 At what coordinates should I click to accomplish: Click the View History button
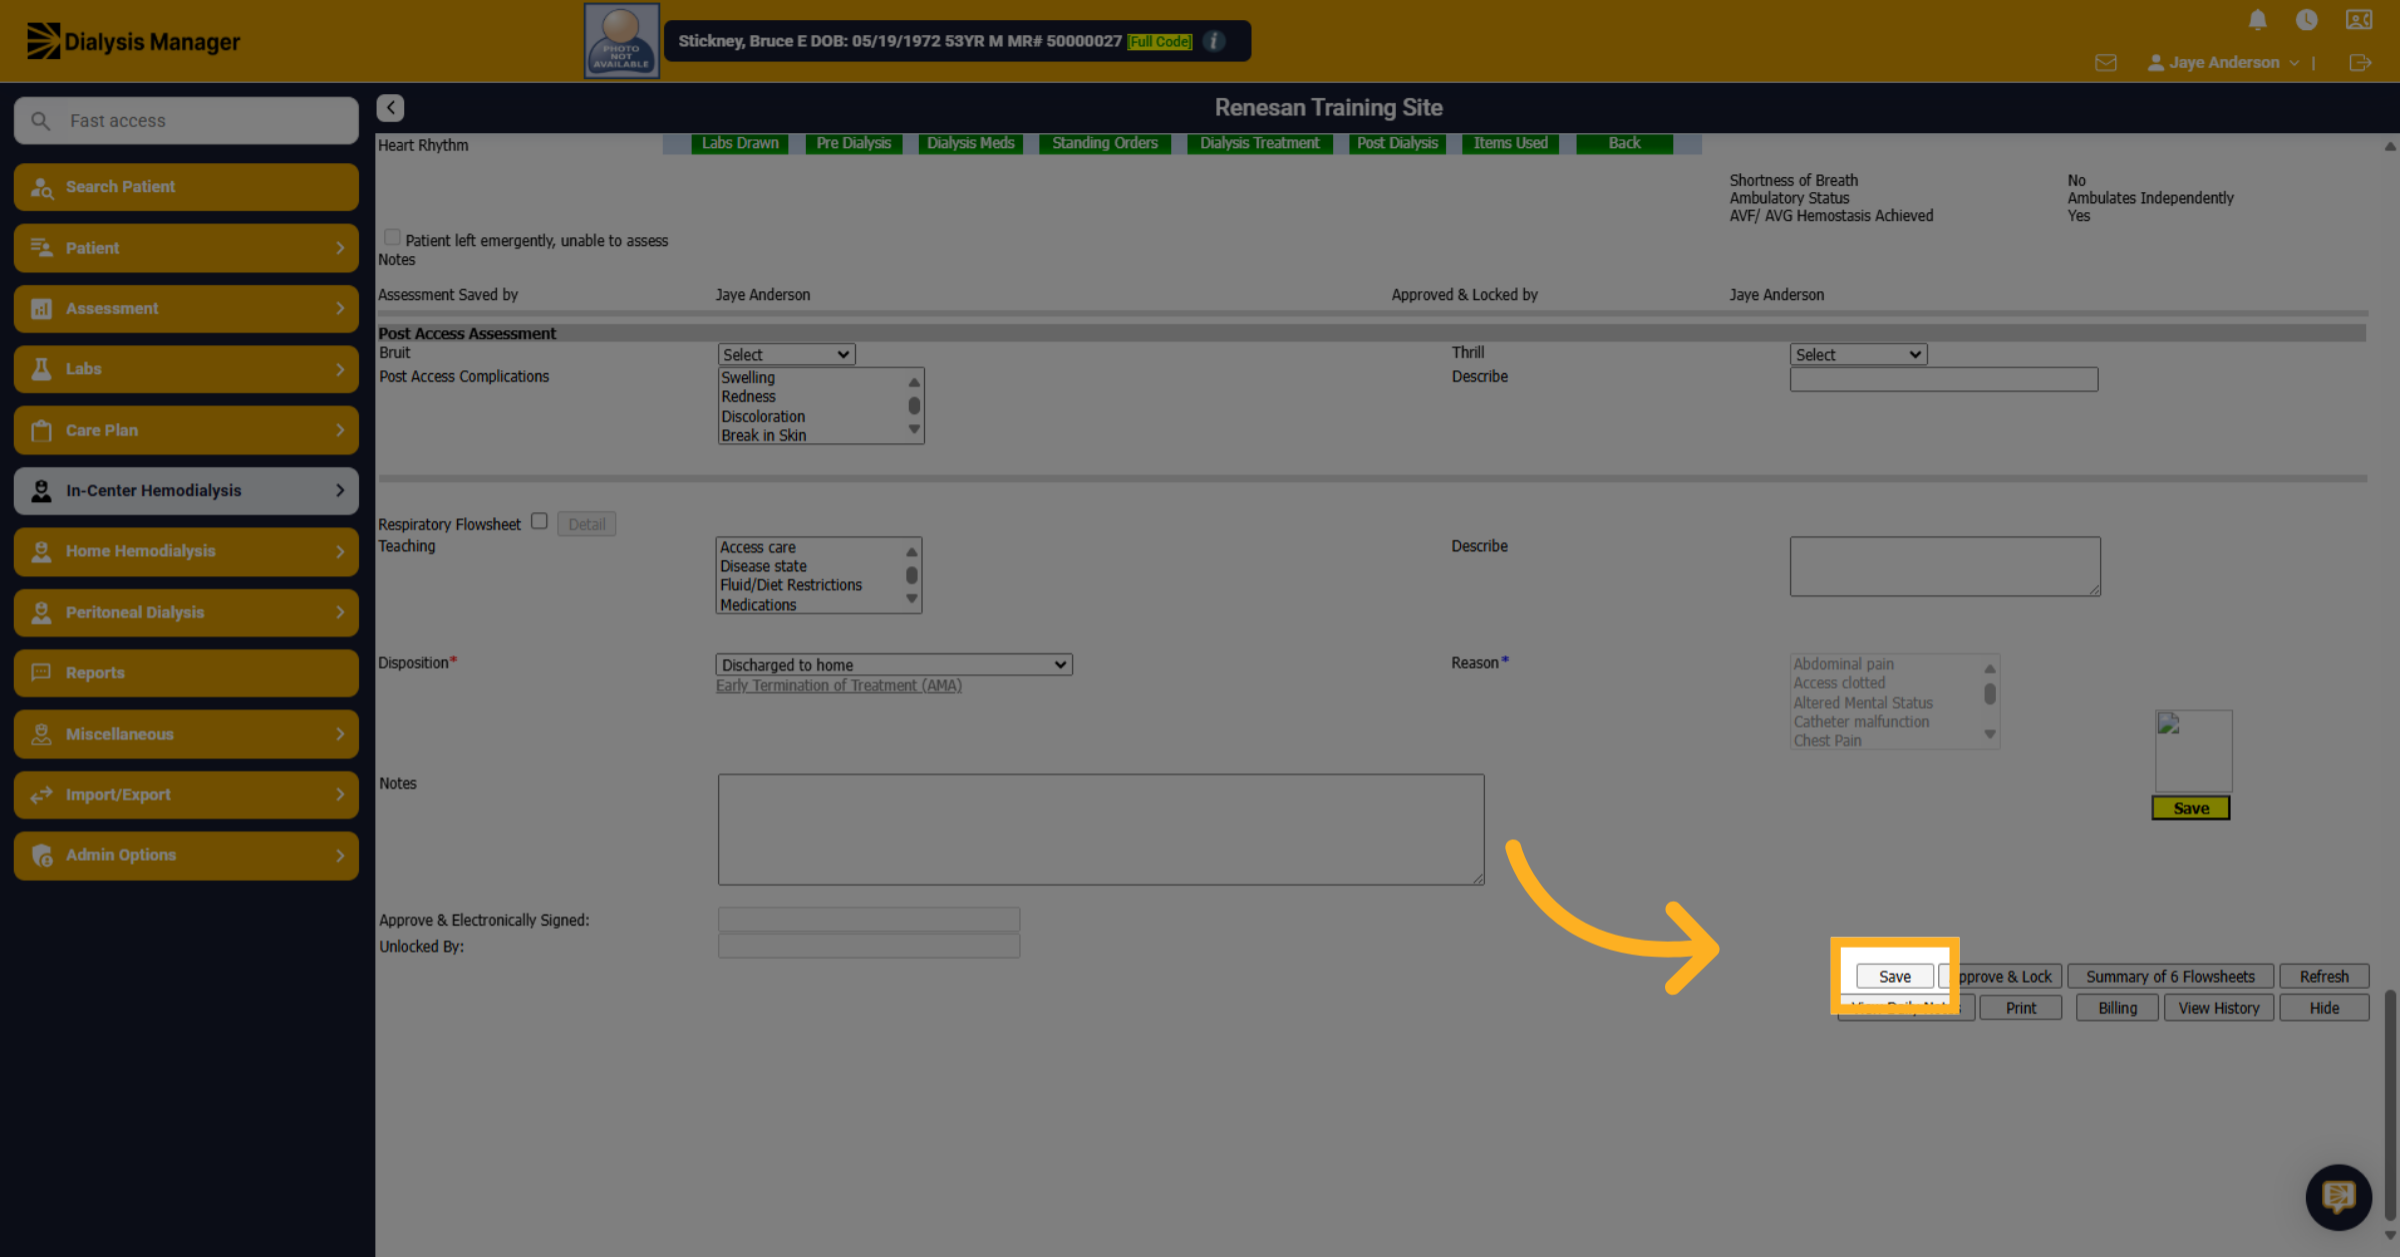[2219, 1008]
